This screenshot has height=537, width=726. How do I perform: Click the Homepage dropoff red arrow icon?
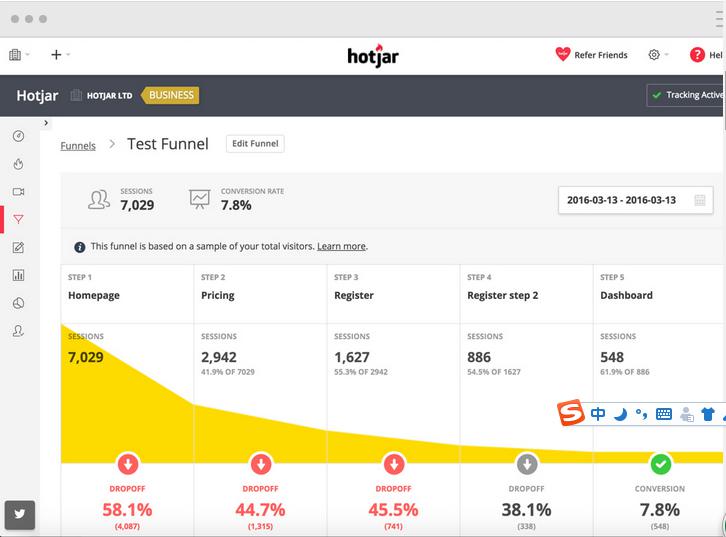[128, 464]
